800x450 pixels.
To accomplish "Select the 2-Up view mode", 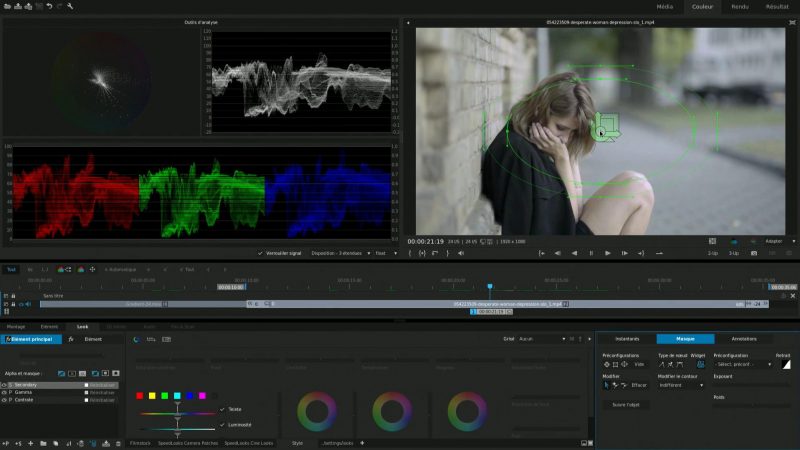I will click(x=713, y=253).
